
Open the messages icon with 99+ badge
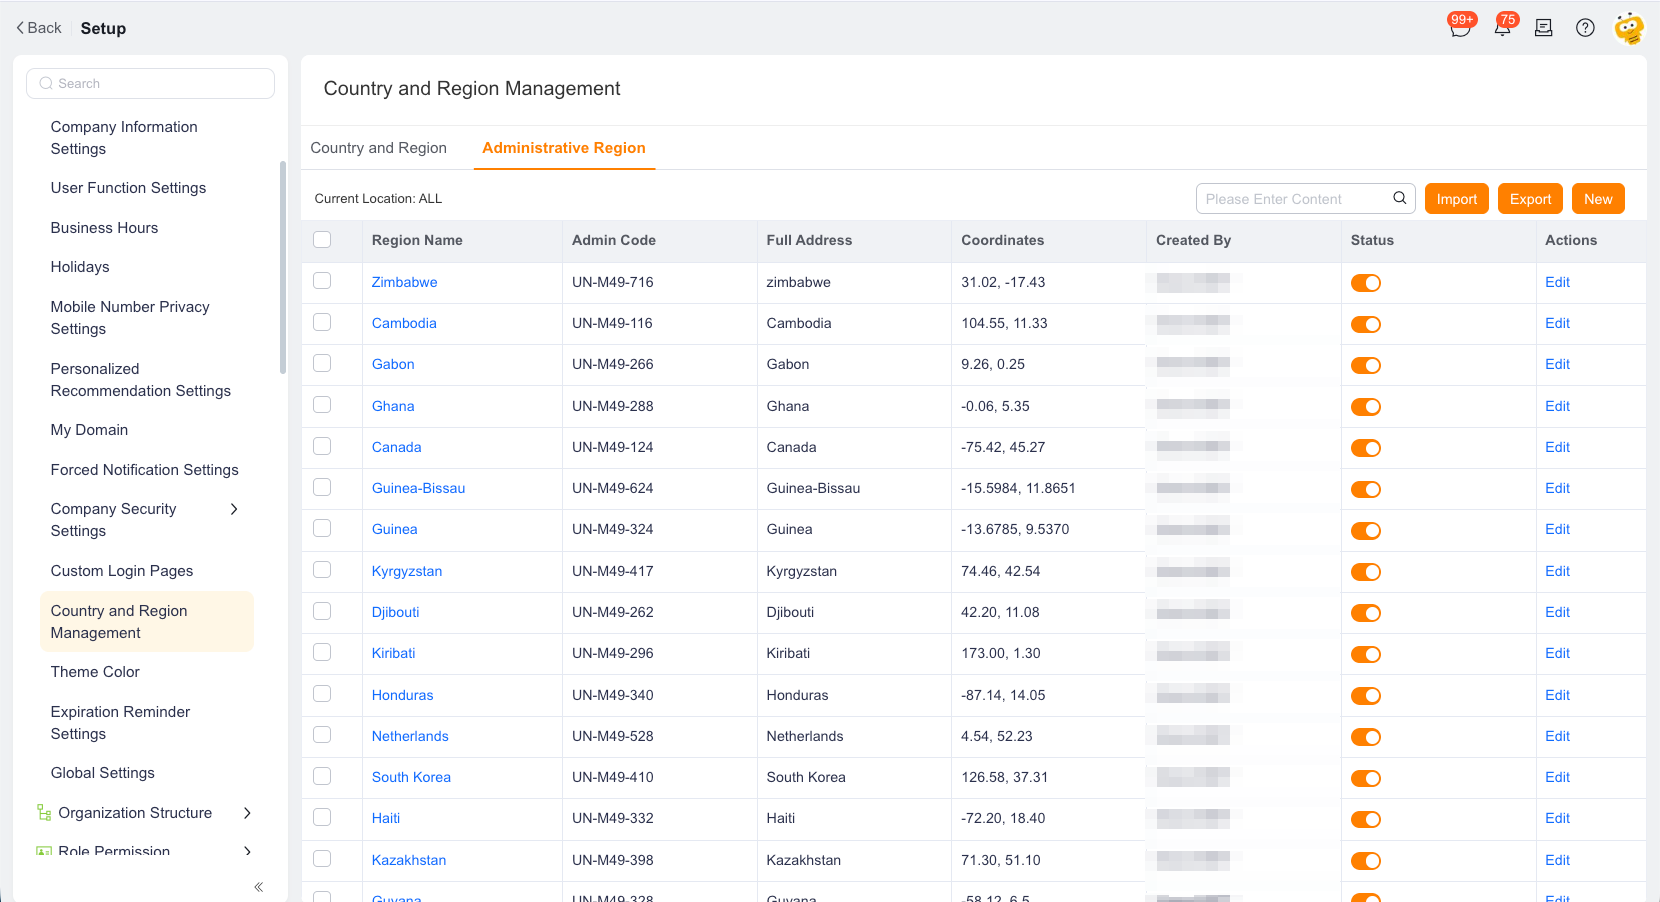point(1460,28)
